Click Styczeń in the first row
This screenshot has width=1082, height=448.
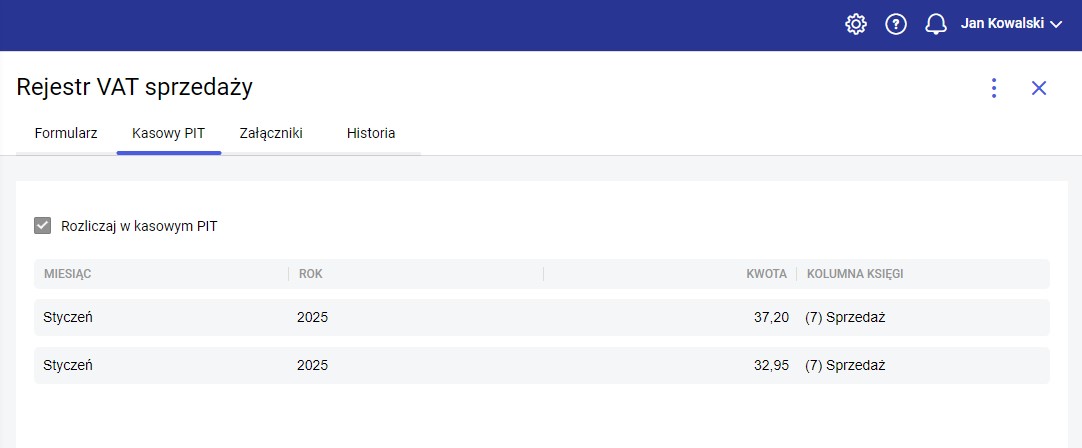(x=68, y=317)
